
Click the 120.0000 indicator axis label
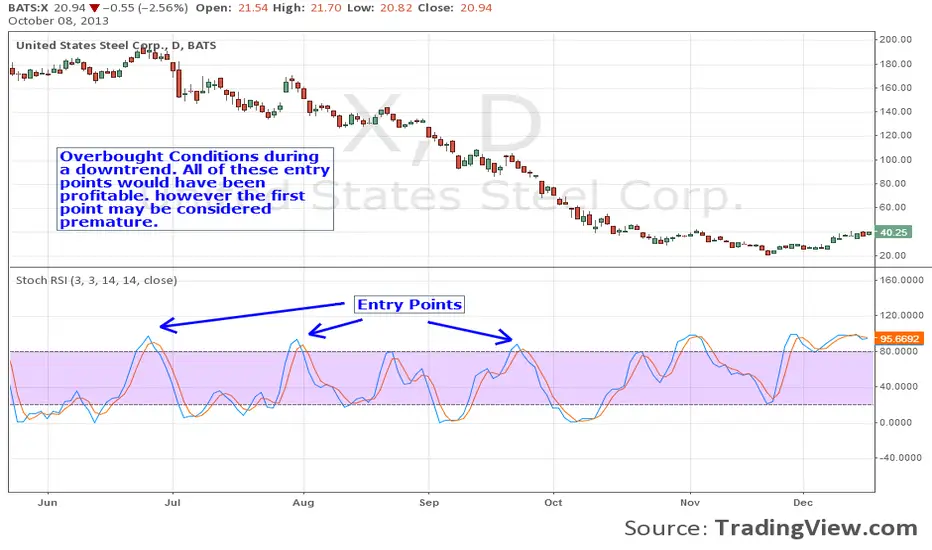pyautogui.click(x=902, y=315)
